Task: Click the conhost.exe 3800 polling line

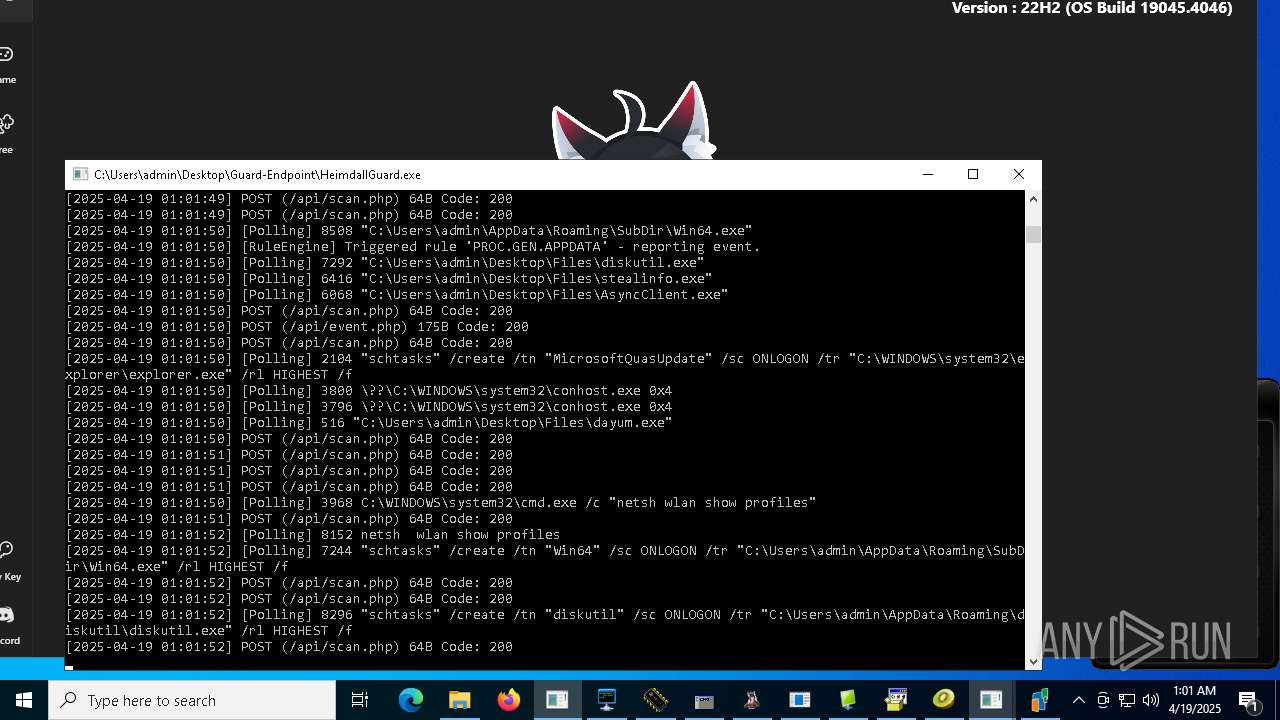Action: [x=369, y=391]
